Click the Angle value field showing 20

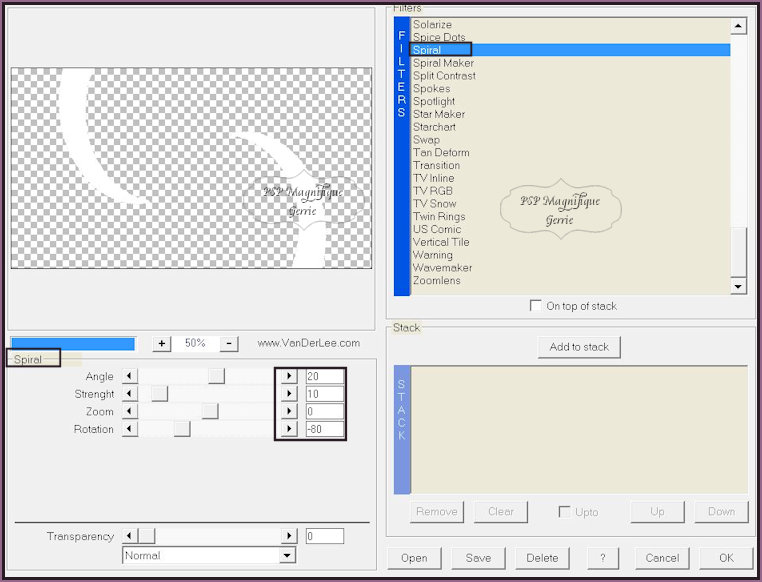click(325, 376)
